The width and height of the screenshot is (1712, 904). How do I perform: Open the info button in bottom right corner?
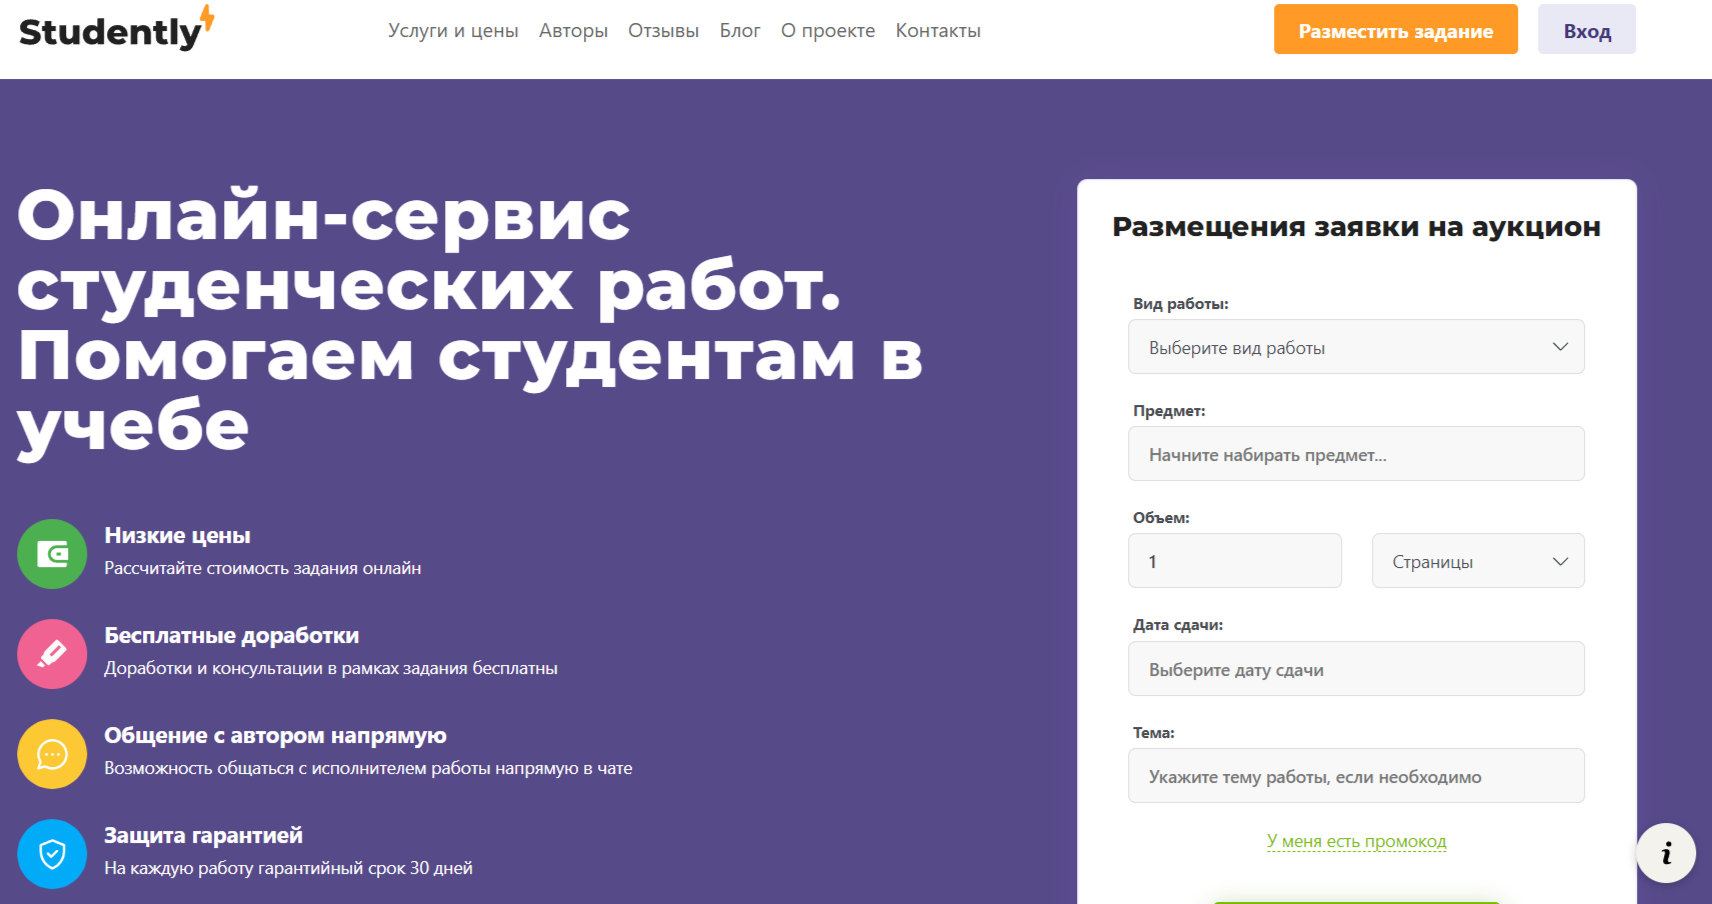1665,852
